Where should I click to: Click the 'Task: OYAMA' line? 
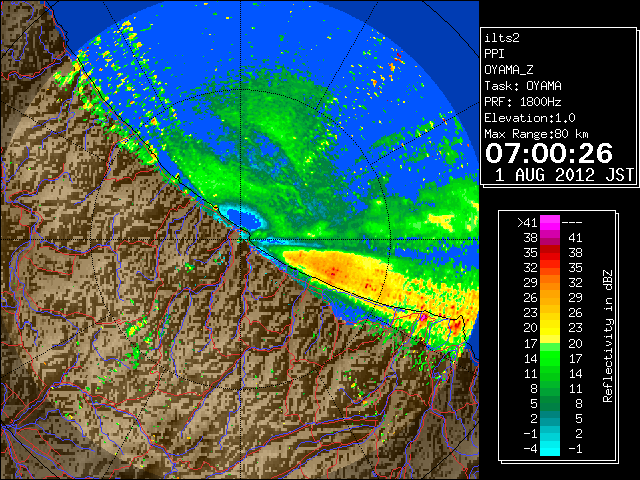523,86
